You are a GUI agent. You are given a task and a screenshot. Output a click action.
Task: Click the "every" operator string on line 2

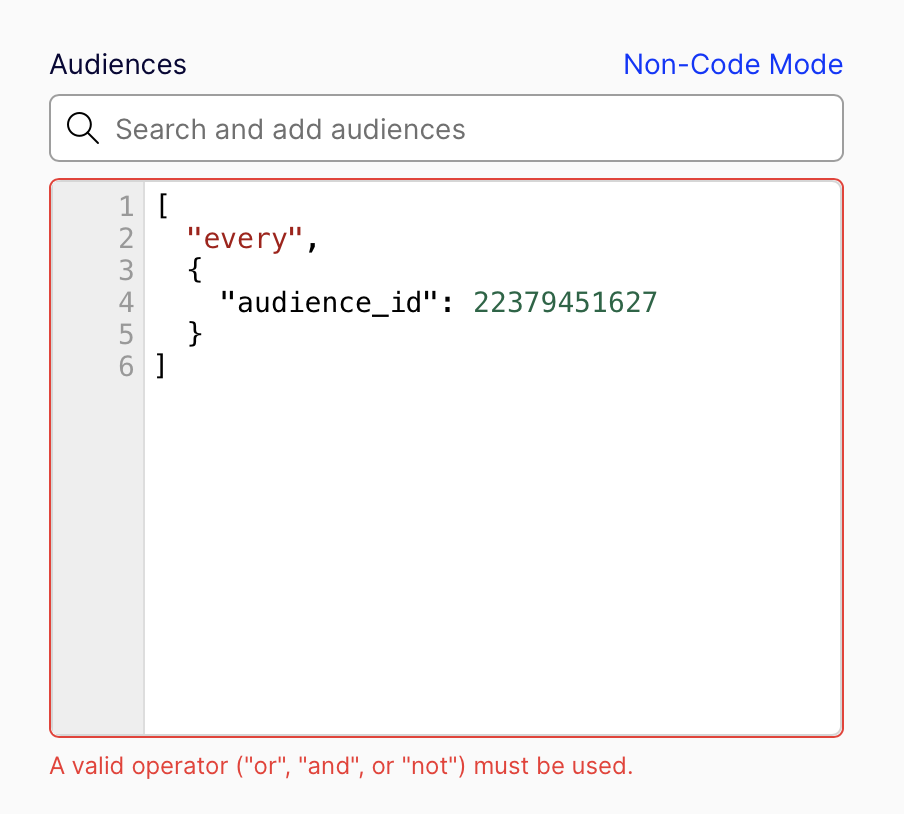pyautogui.click(x=243, y=238)
